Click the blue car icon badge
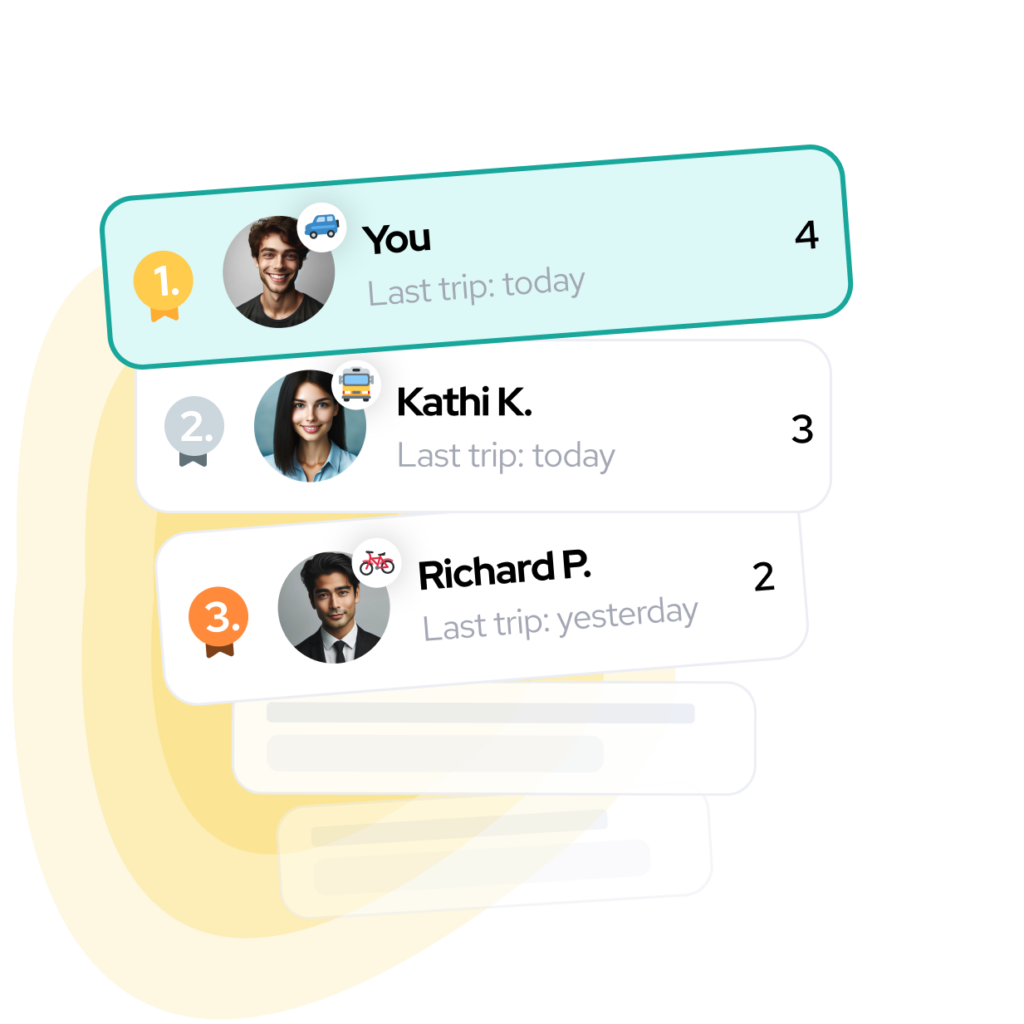 click(x=321, y=227)
